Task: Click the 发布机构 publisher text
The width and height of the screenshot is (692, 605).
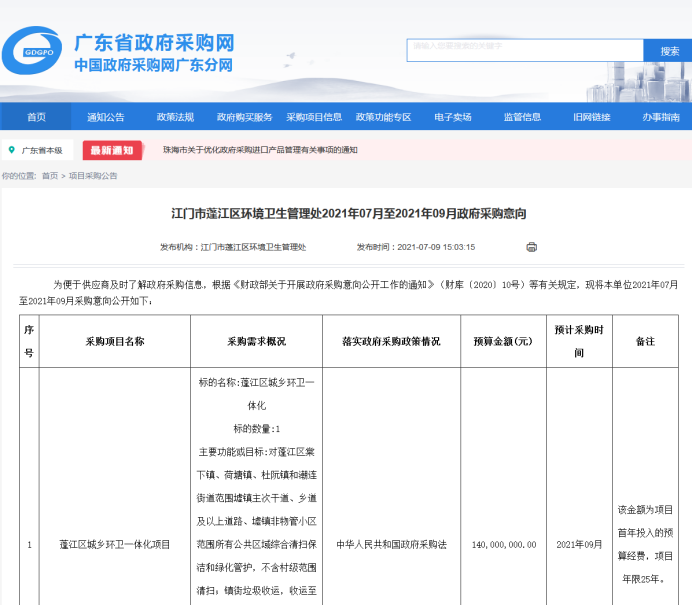Action: click(233, 247)
